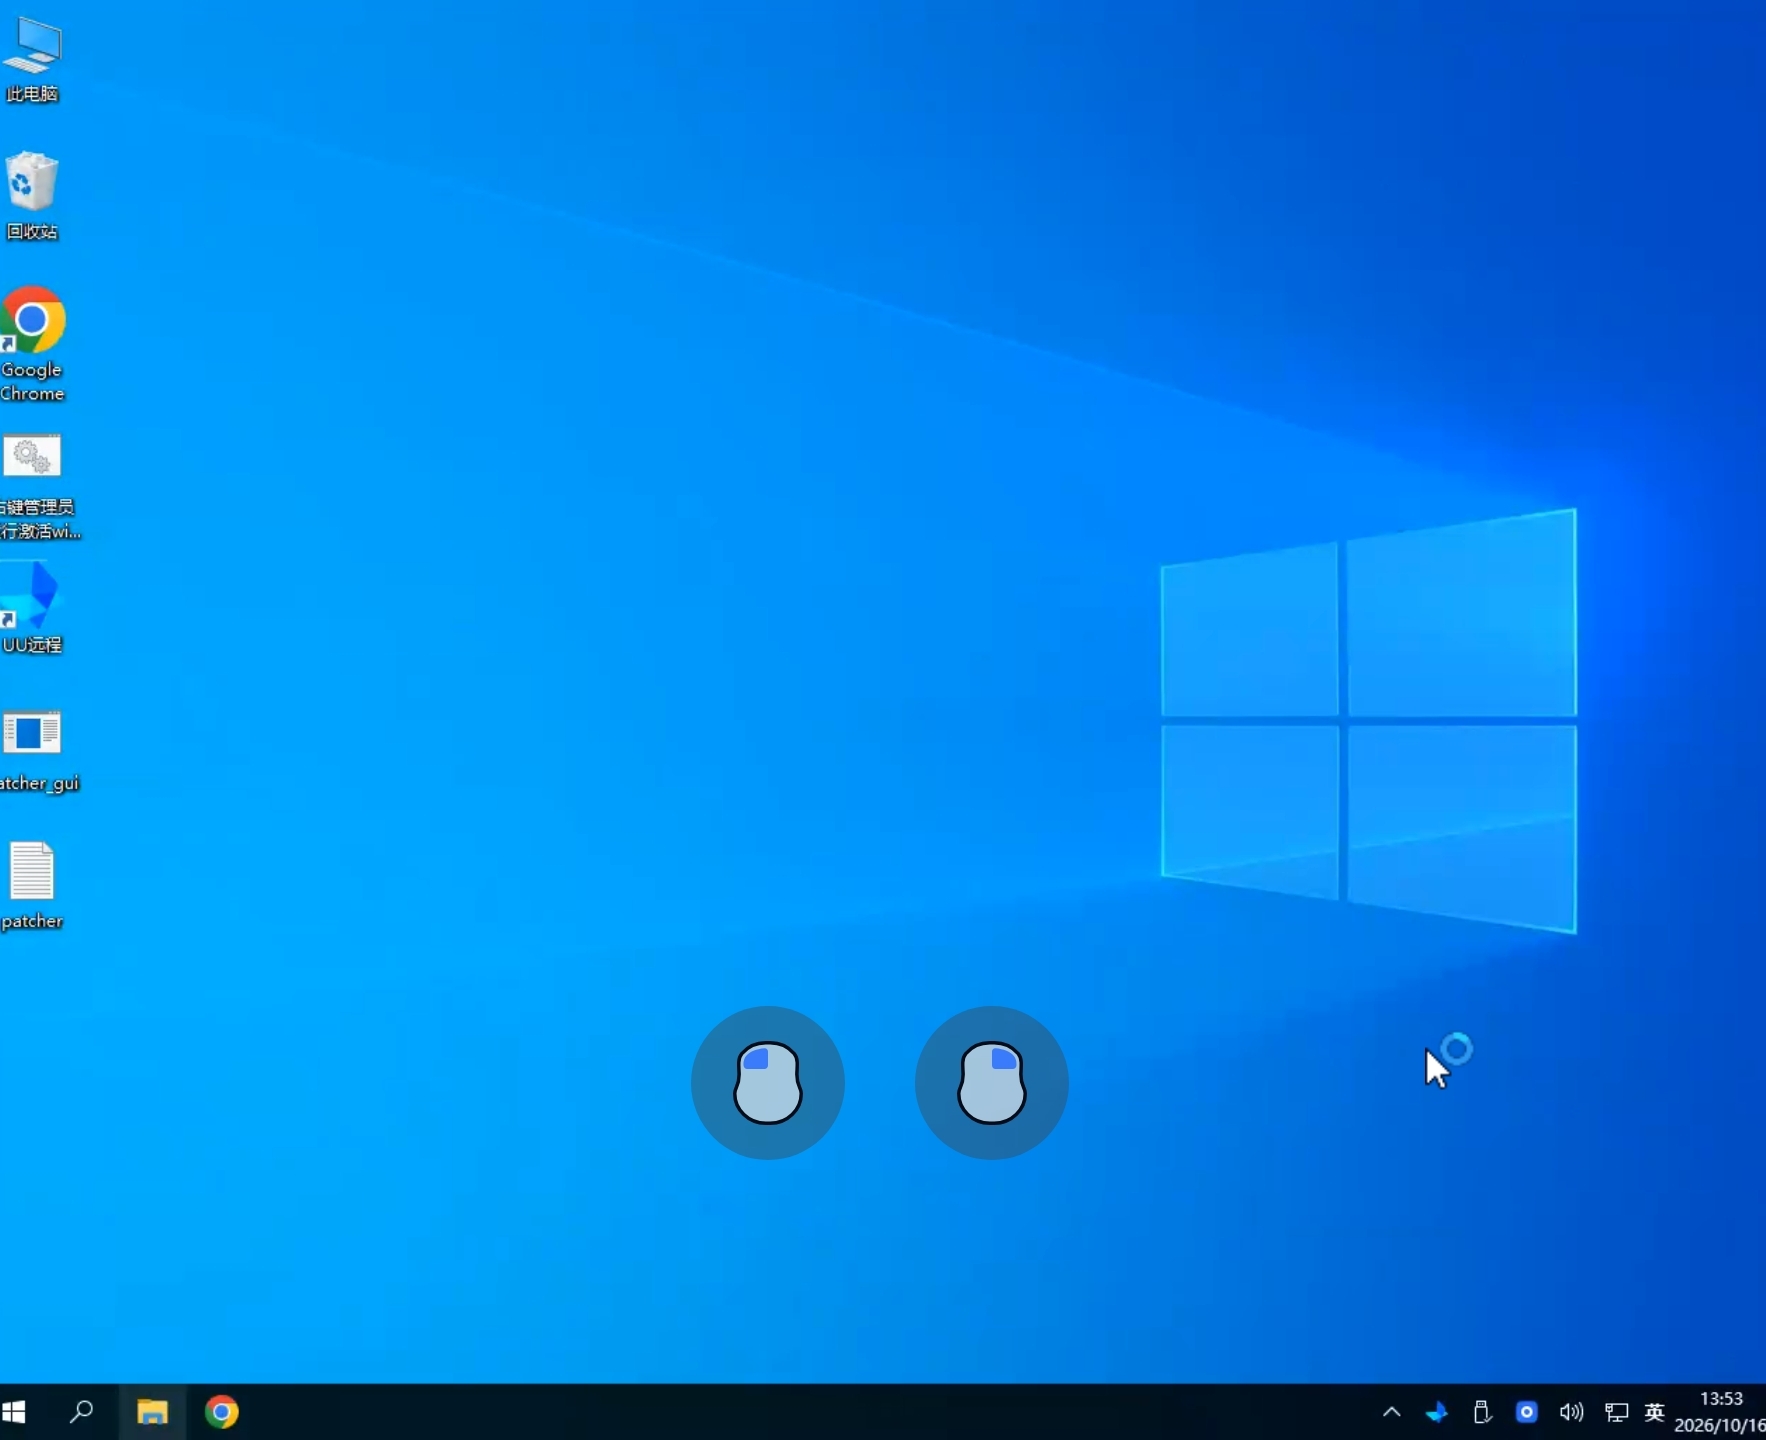This screenshot has width=1766, height=1440.
Task: Open the taskbar search magnifier
Action: point(82,1412)
